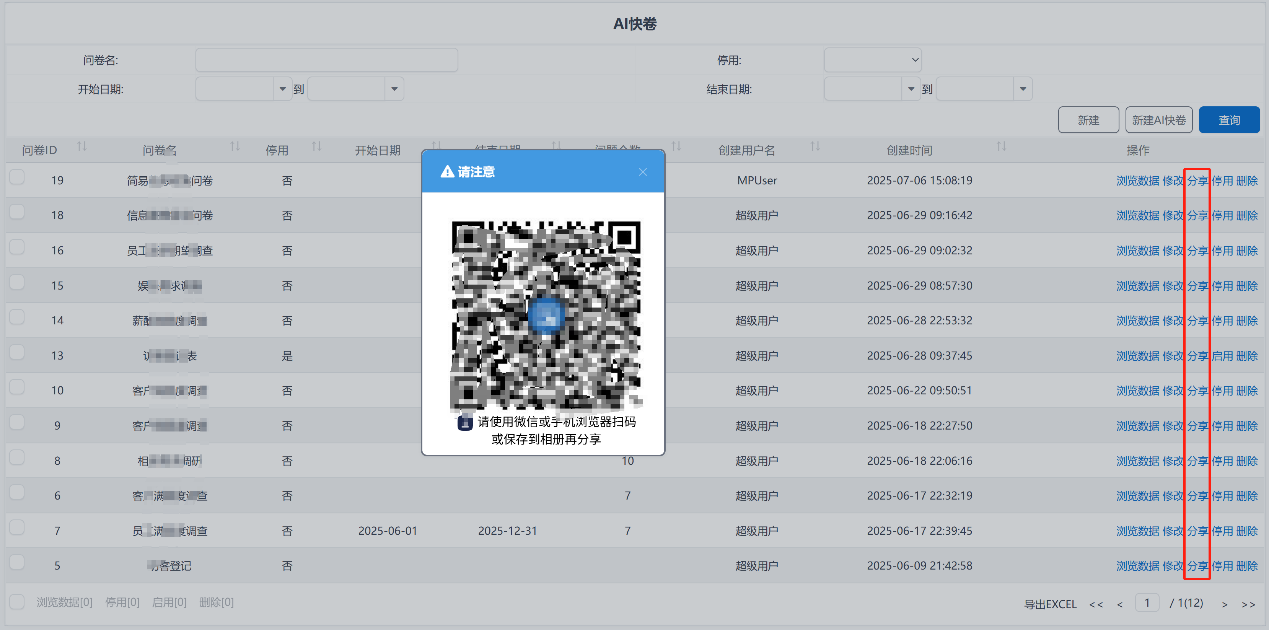The height and width of the screenshot is (630, 1269).
Task: Click 修改 for questionnaire ID 18
Action: tap(1174, 216)
